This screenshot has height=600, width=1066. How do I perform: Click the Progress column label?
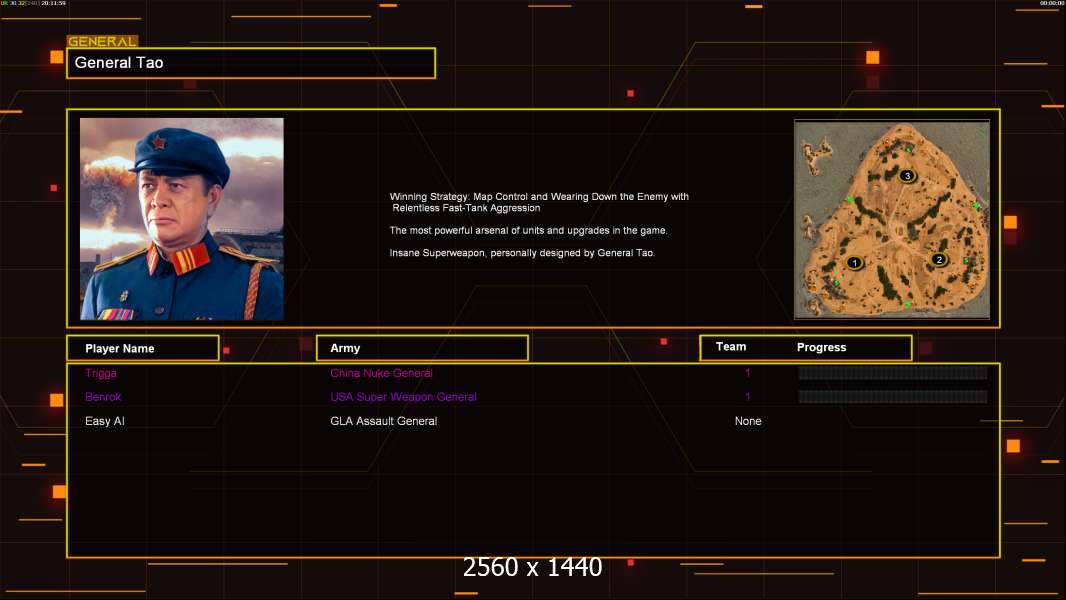point(821,348)
